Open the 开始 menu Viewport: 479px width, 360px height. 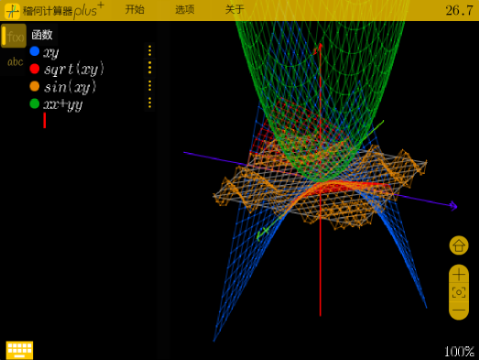coord(135,10)
